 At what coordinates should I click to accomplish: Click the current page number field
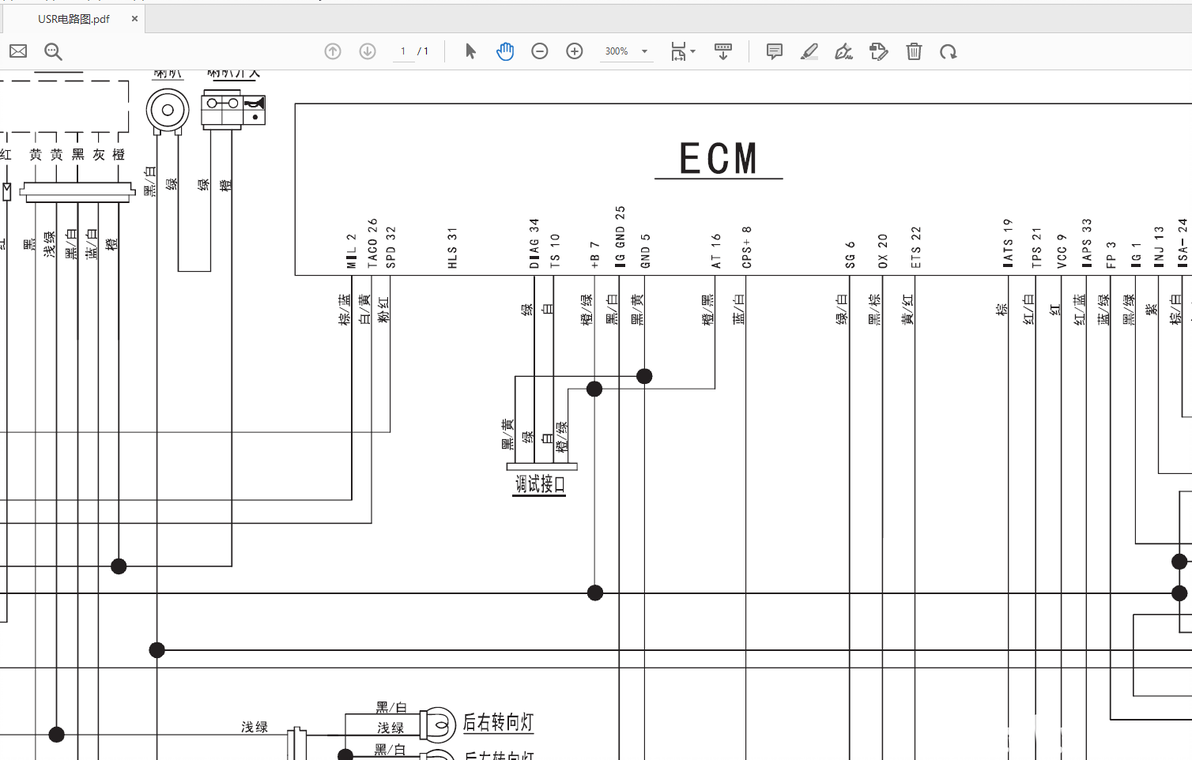click(x=403, y=52)
